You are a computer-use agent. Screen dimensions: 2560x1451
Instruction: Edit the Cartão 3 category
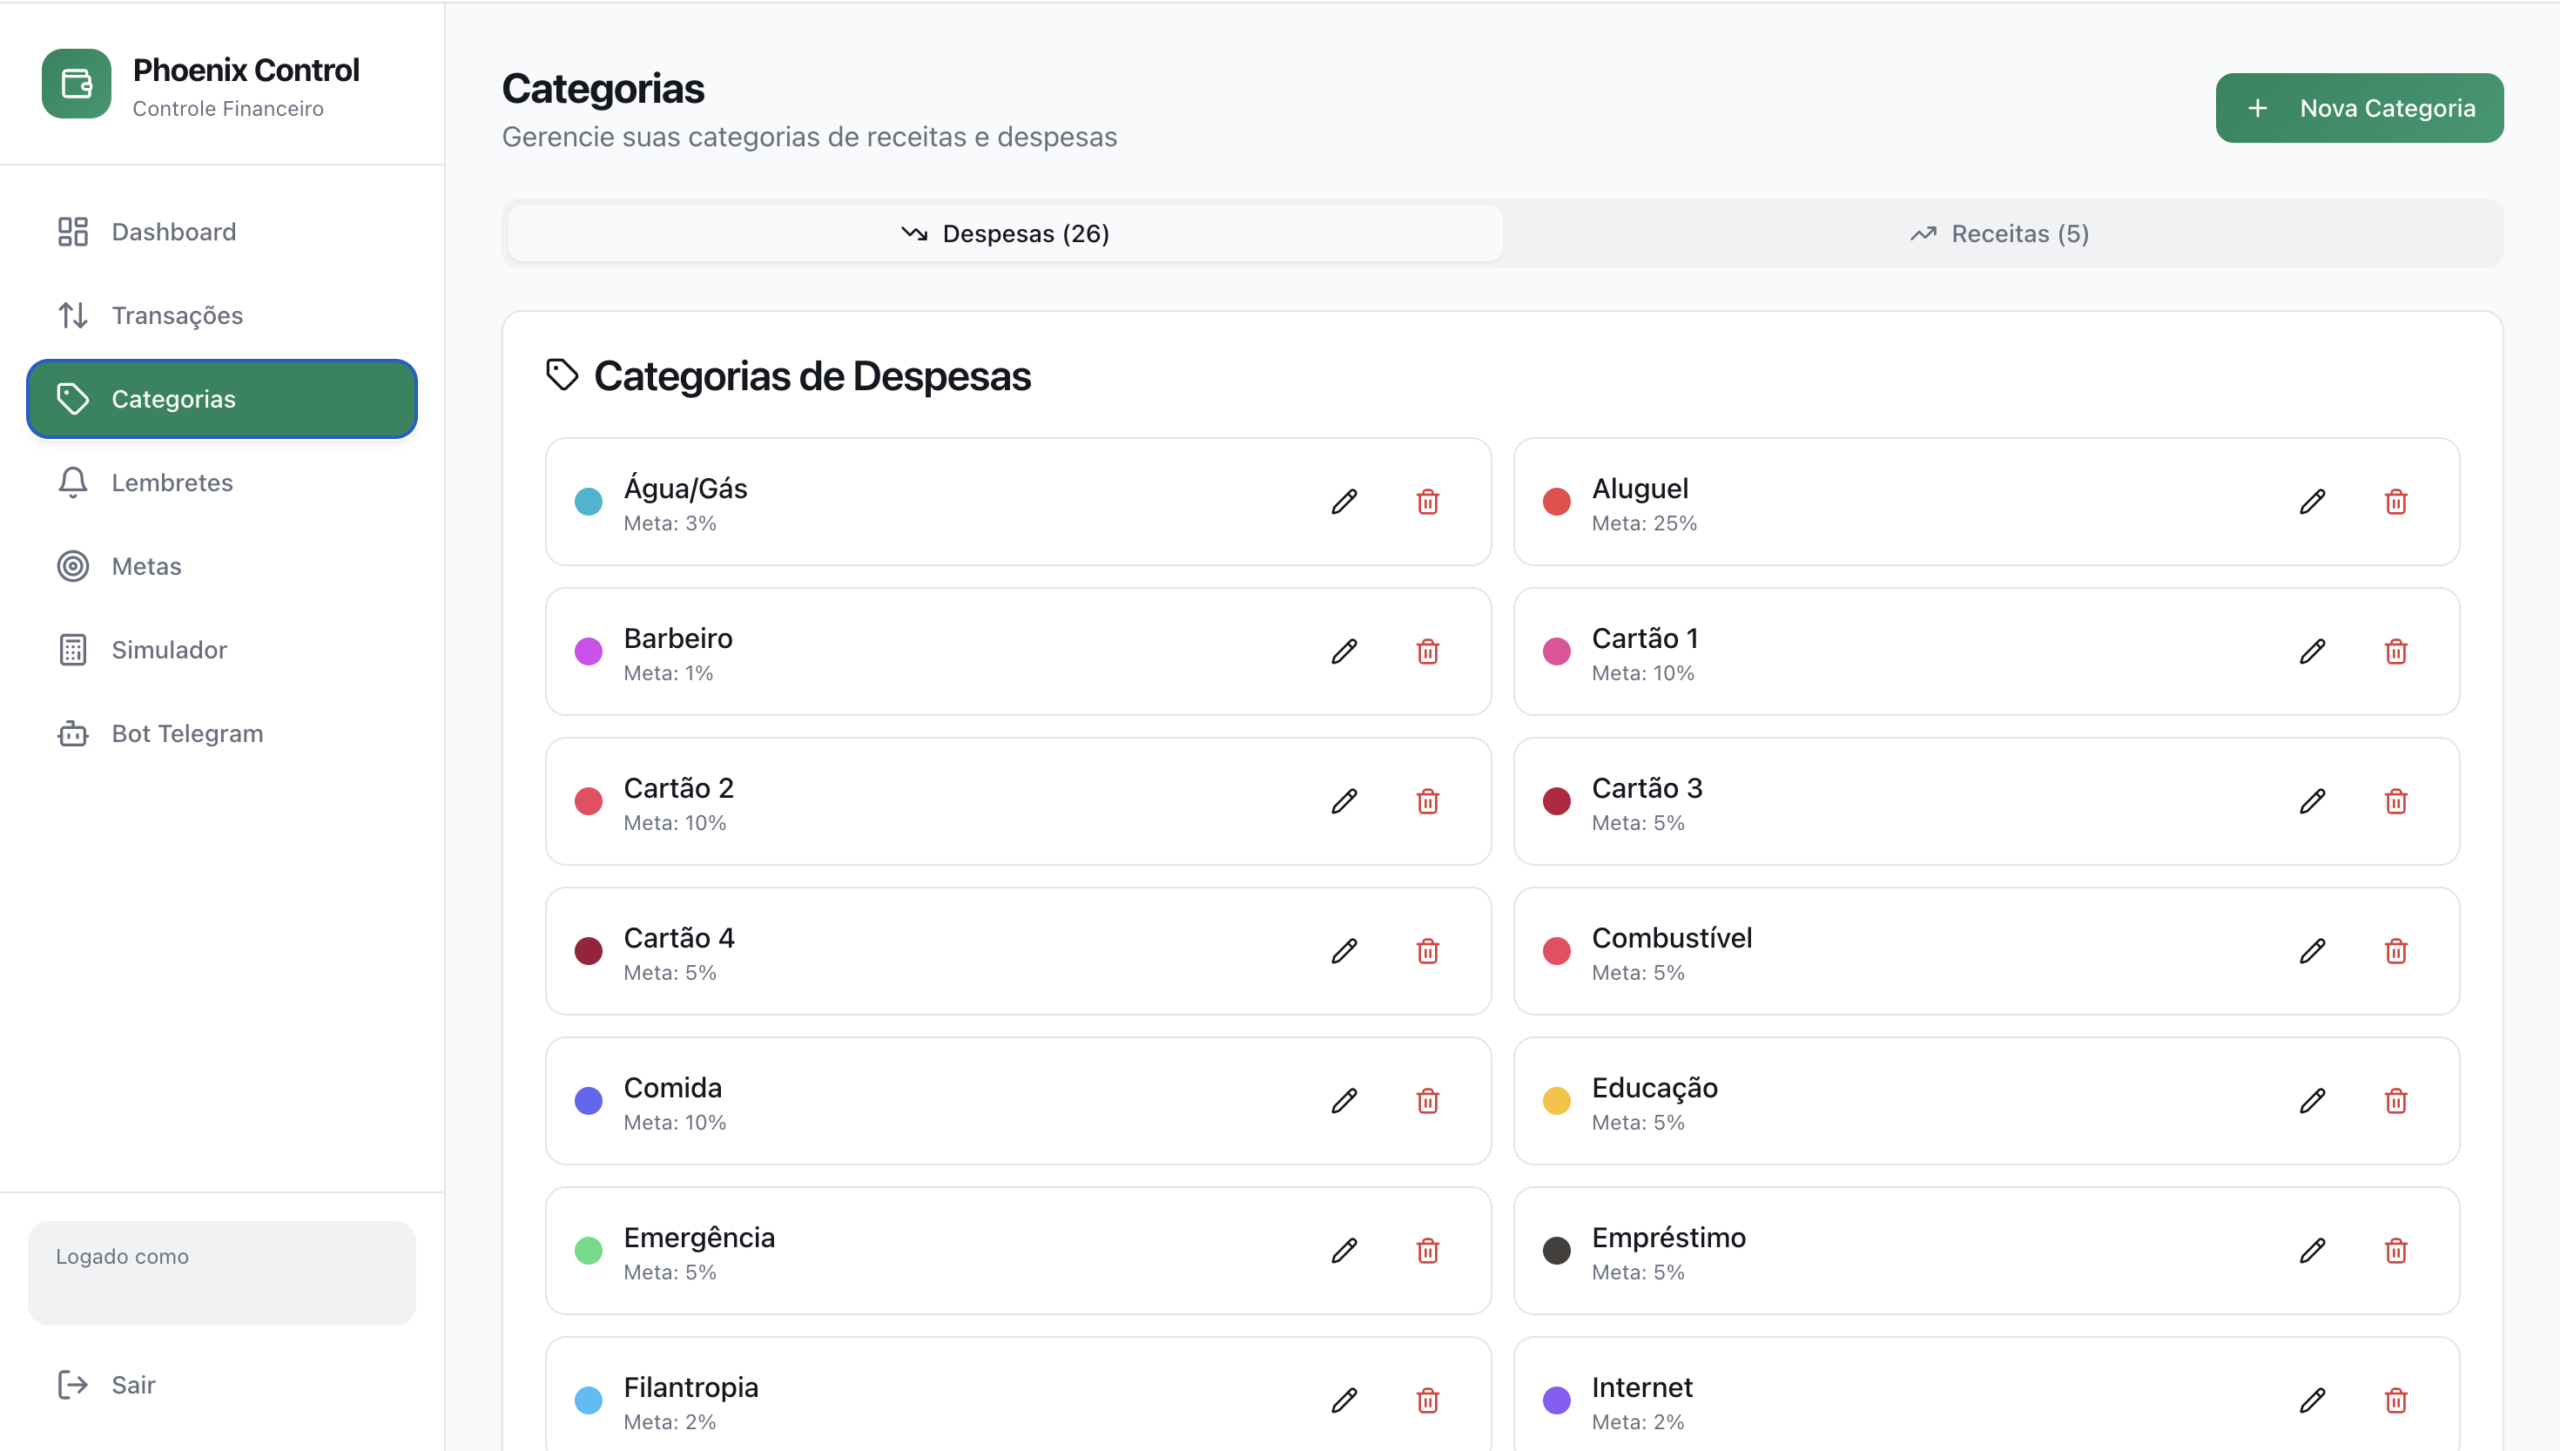2312,801
